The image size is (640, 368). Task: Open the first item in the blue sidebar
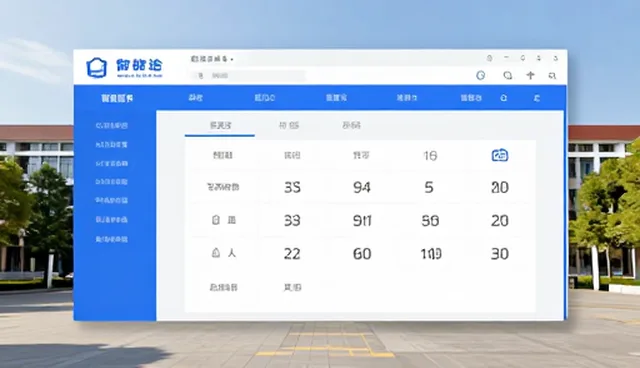[x=111, y=126]
